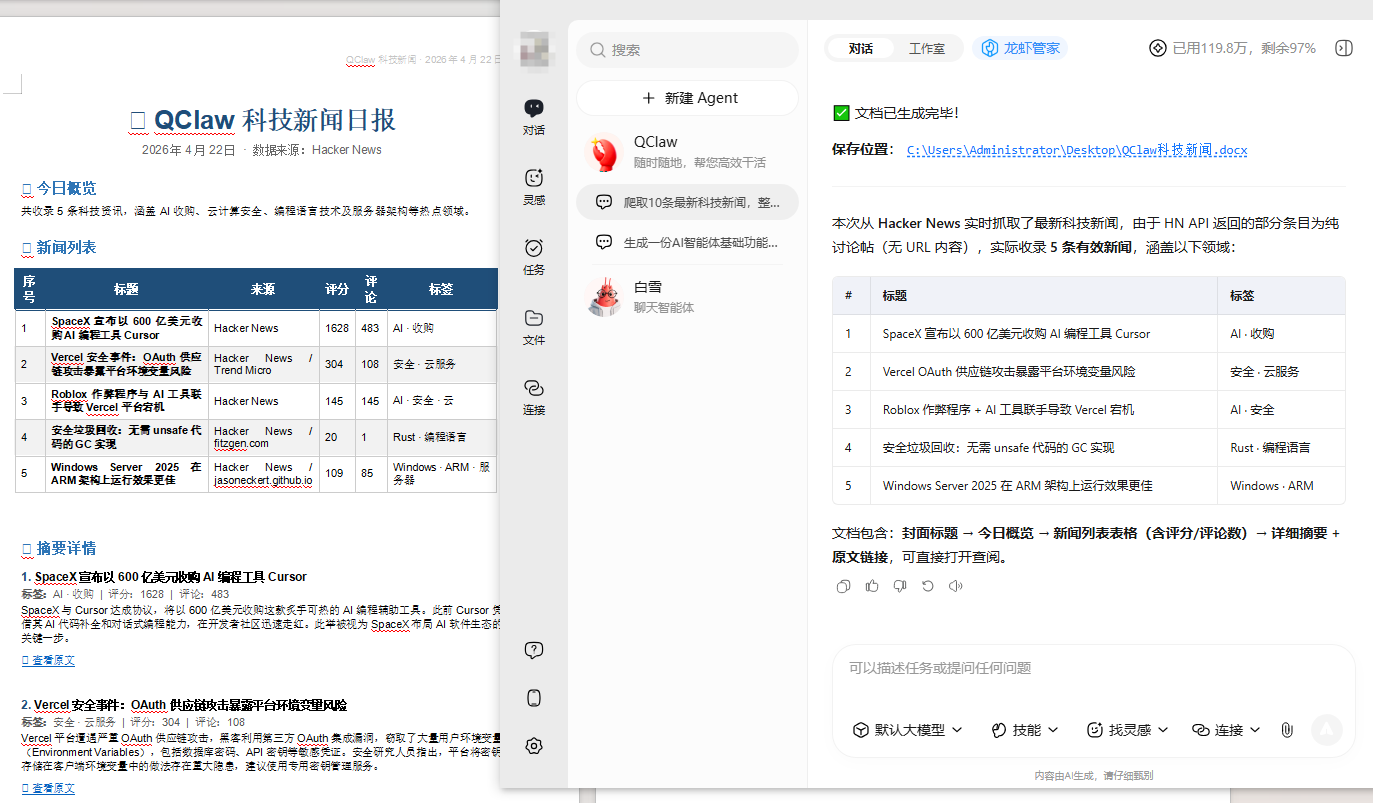Click the QClaw agent red avatar
This screenshot has height=803, width=1373.
click(x=603, y=152)
